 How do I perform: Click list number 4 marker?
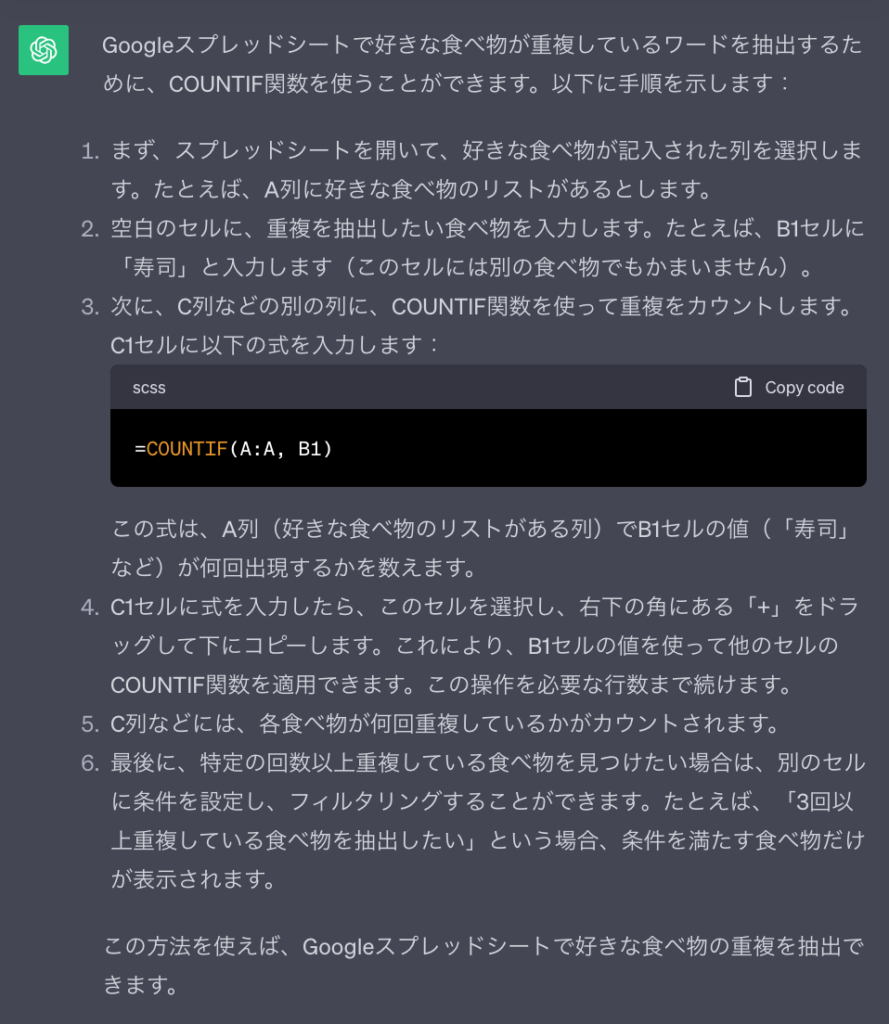tap(89, 608)
